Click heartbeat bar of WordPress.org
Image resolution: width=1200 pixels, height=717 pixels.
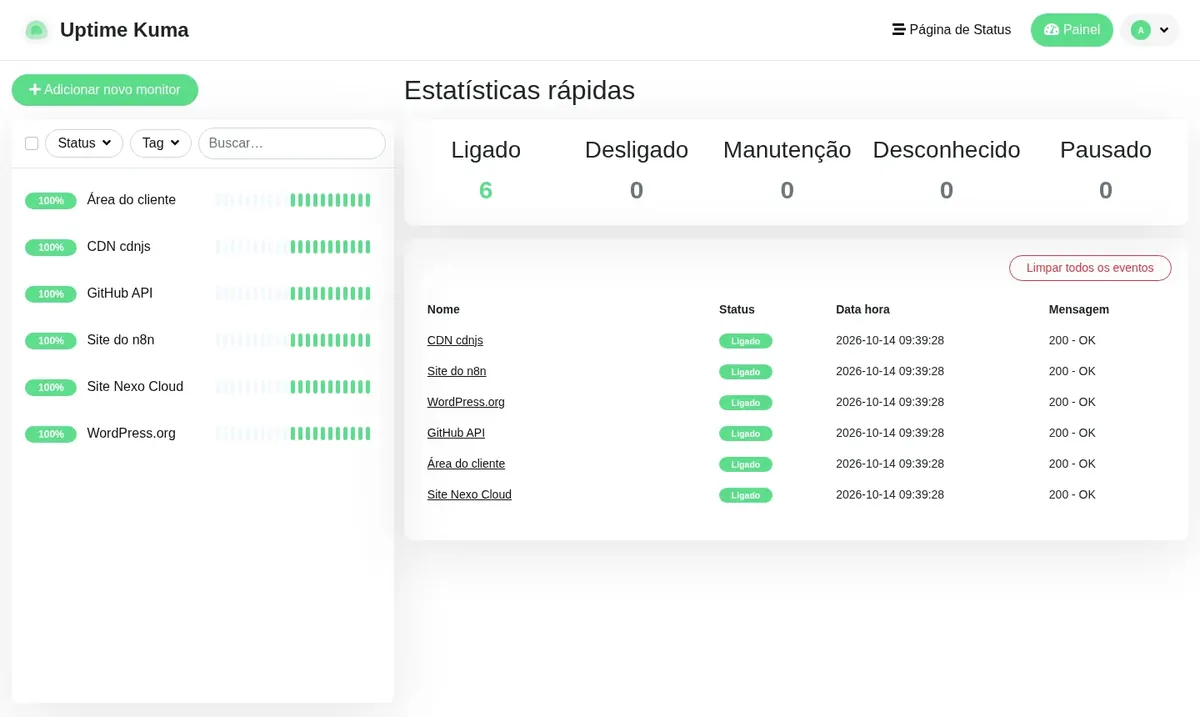pyautogui.click(x=293, y=433)
